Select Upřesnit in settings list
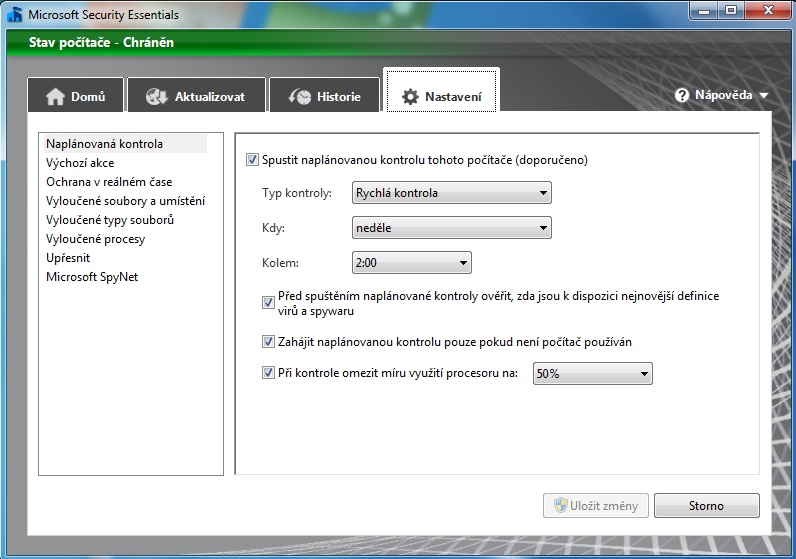 pos(68,258)
